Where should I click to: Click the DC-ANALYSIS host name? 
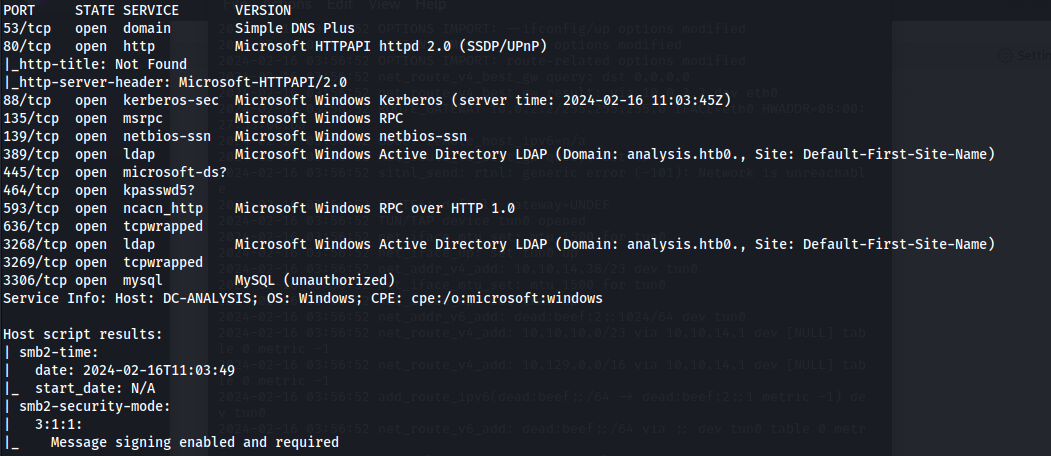pyautogui.click(x=207, y=298)
